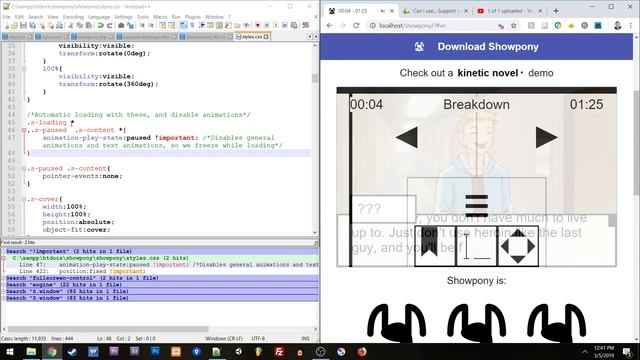Screen dimensions: 640x360
Task: Close the active styles.css document tab
Action: (x=266, y=37)
